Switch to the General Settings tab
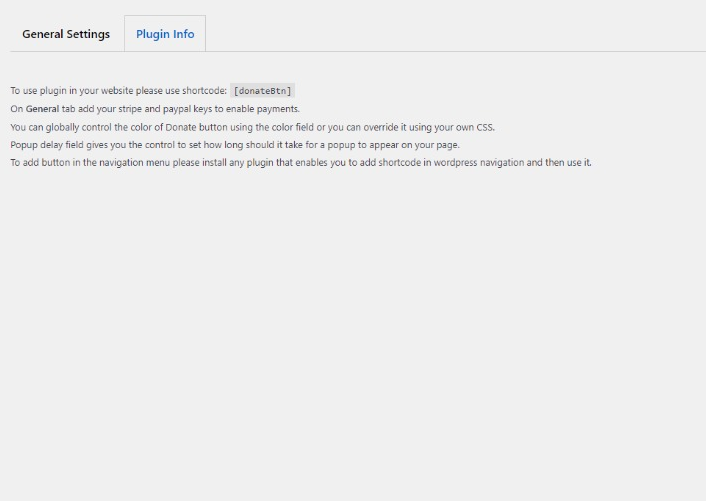 point(66,34)
